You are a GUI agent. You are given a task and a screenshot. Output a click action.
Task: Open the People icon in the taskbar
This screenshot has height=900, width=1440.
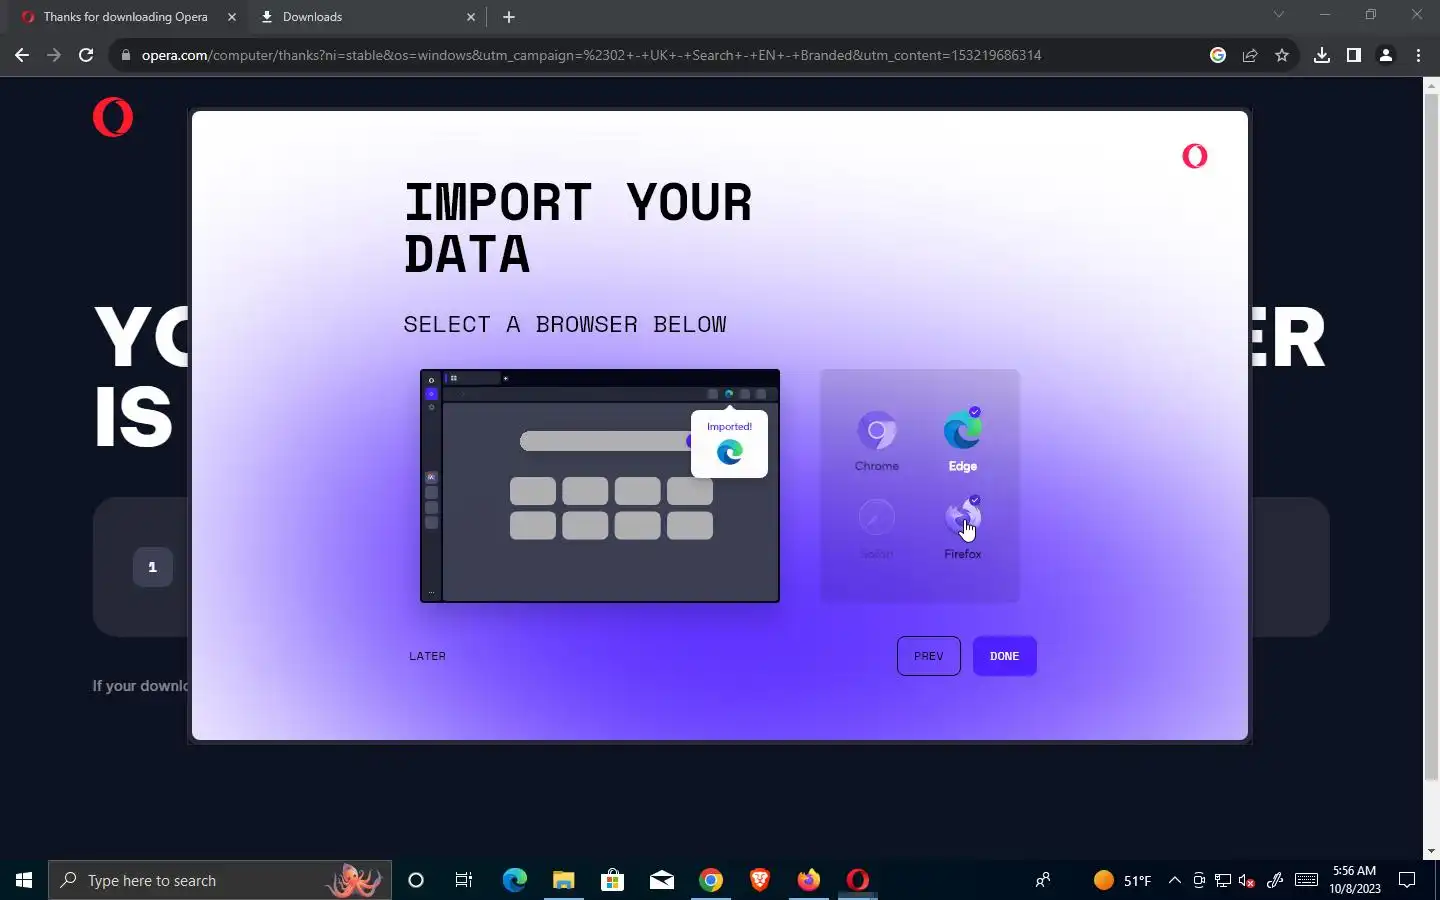1043,880
